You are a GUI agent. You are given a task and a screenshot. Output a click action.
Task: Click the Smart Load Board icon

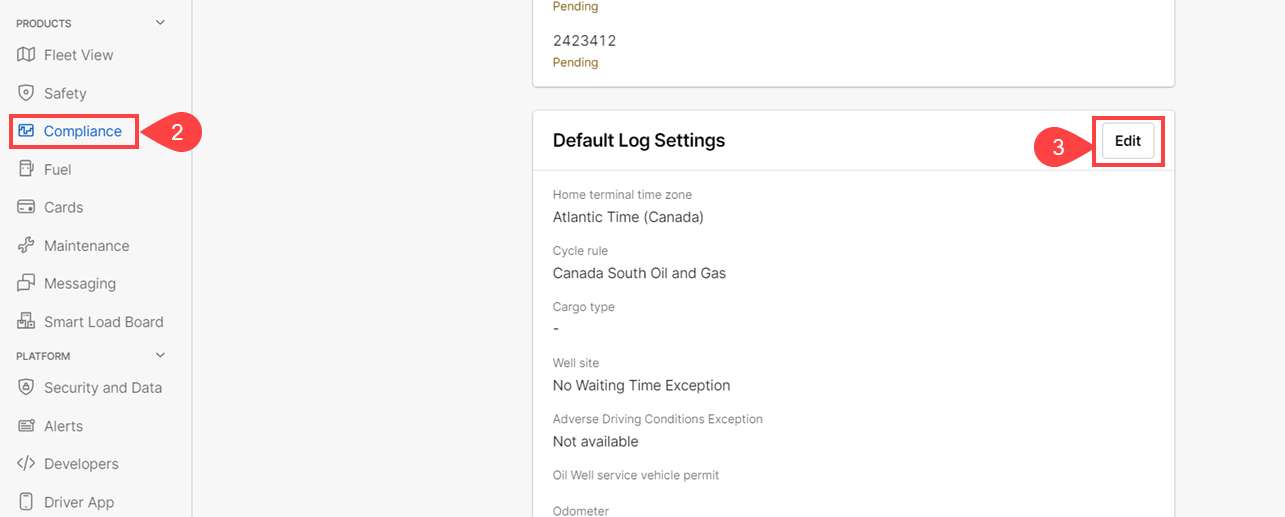tap(27, 322)
